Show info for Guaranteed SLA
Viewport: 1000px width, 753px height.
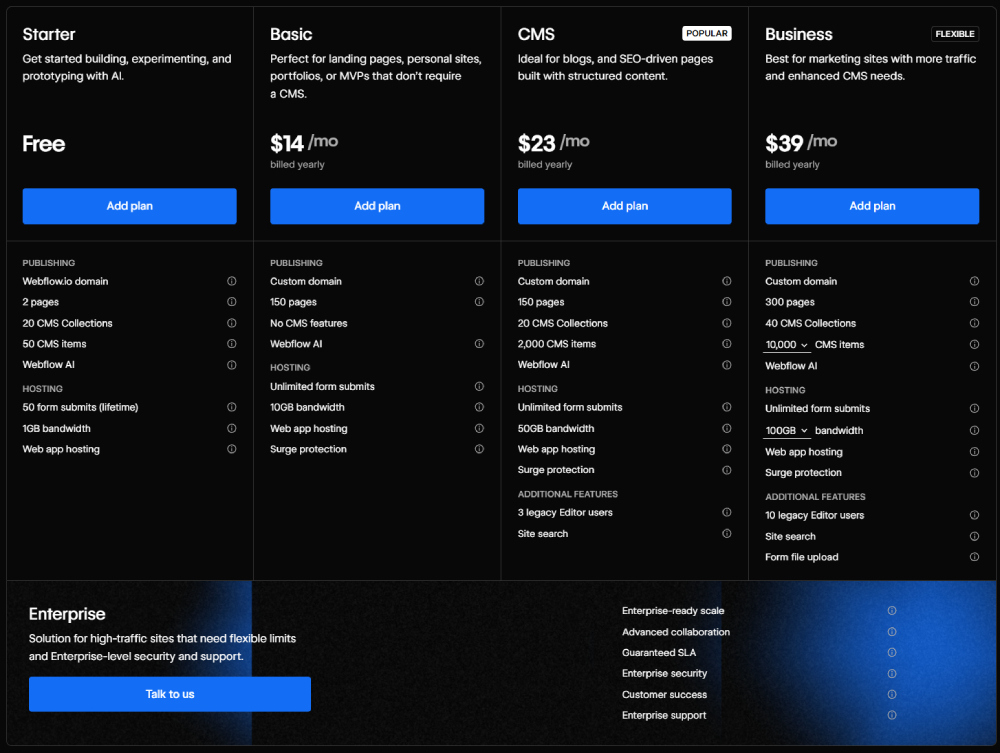(x=892, y=652)
